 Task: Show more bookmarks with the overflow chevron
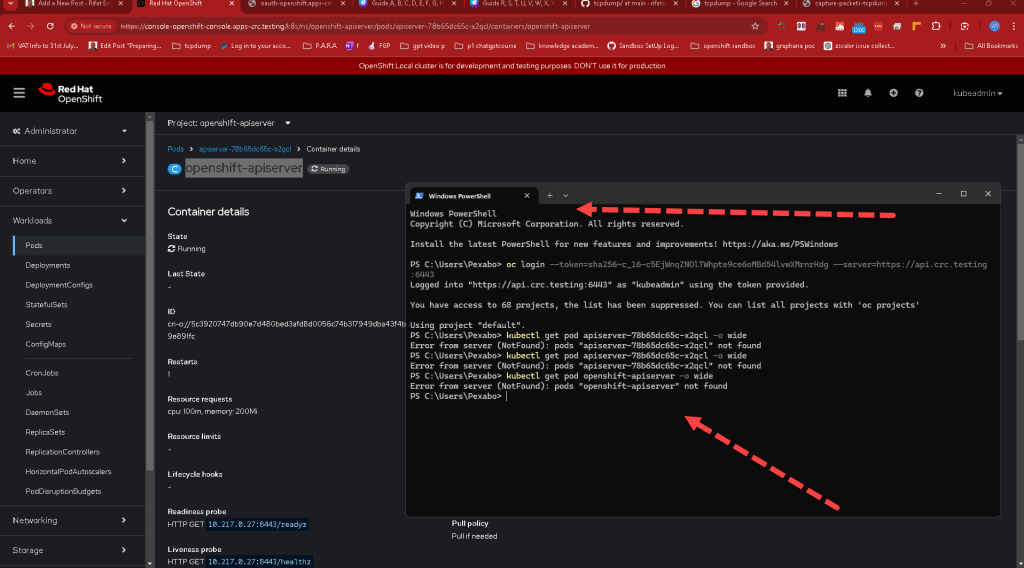943,46
